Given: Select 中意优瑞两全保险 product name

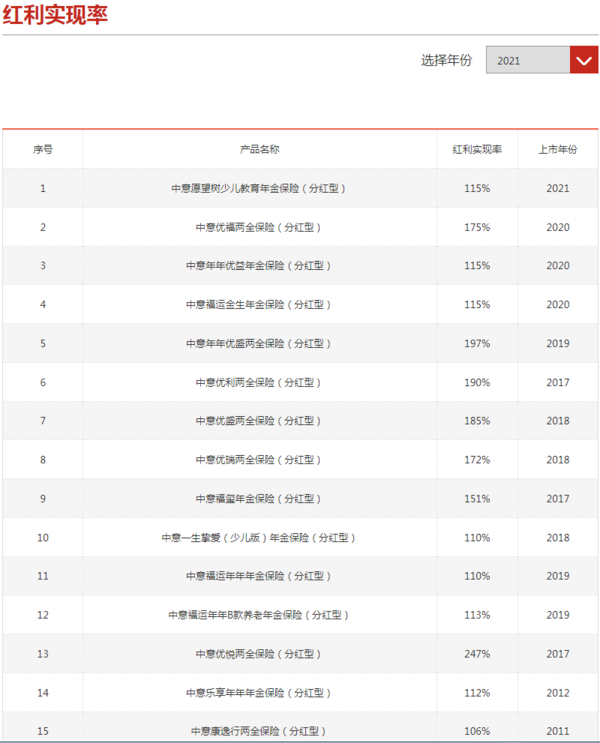Looking at the screenshot, I should coord(259,460).
